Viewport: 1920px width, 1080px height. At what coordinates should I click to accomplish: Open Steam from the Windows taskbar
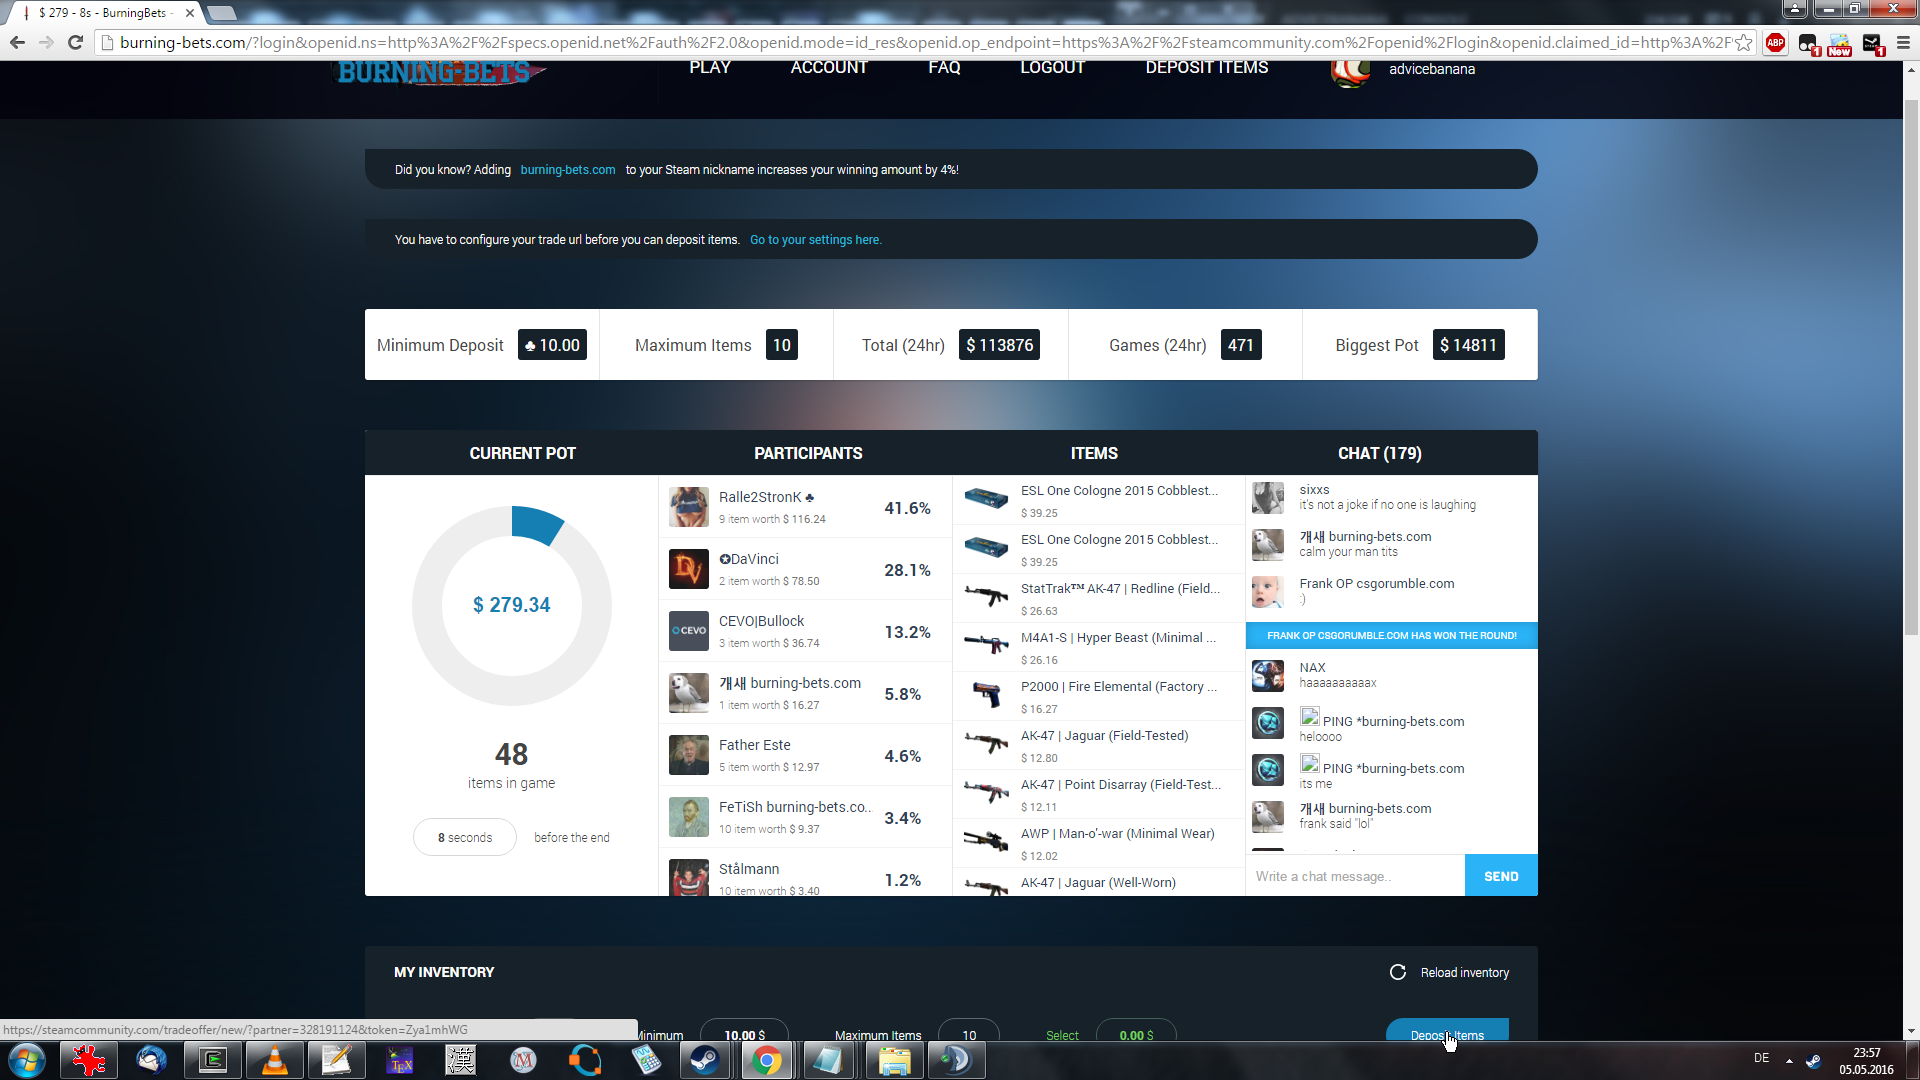[704, 1060]
